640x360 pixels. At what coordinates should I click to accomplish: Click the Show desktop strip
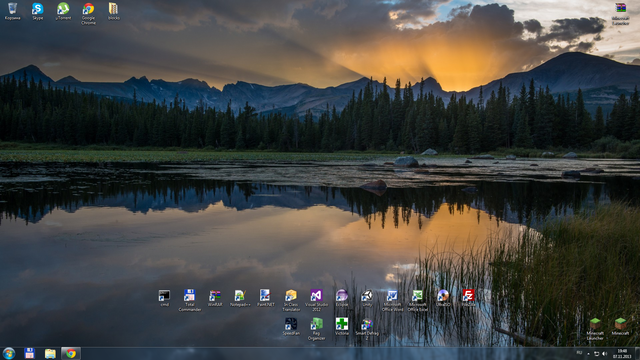[x=637, y=353]
